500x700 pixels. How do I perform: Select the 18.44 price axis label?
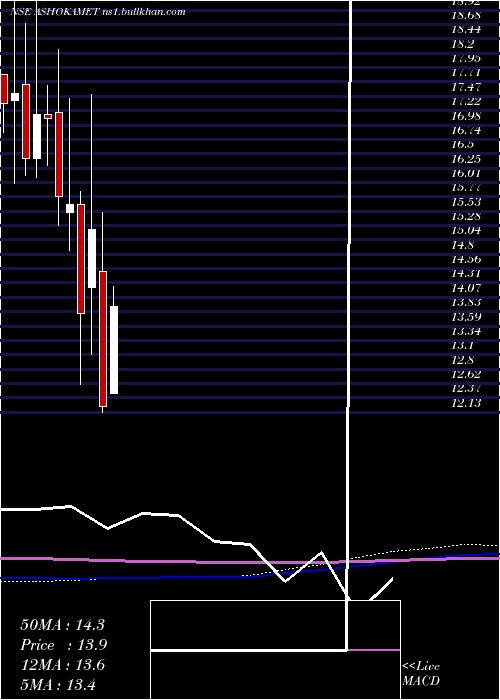point(466,30)
